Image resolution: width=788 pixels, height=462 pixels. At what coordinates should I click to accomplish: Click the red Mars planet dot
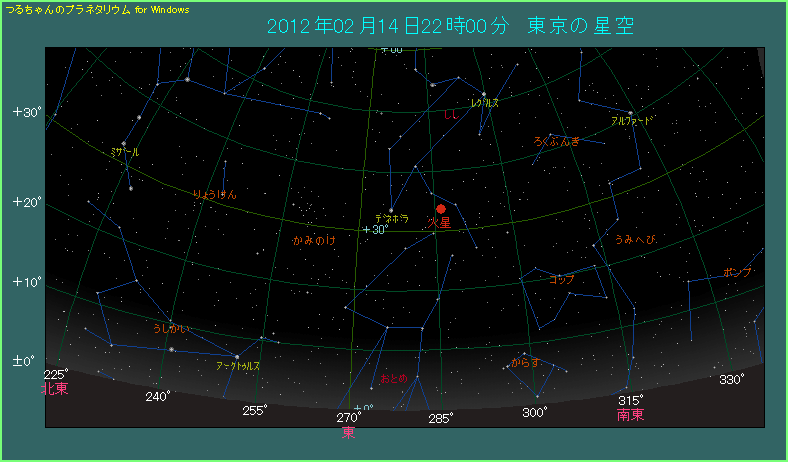441,209
